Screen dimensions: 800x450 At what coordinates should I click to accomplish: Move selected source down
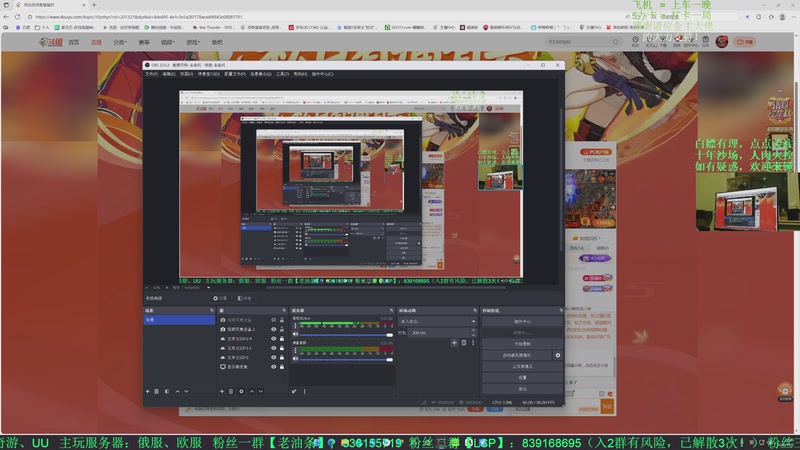click(261, 391)
